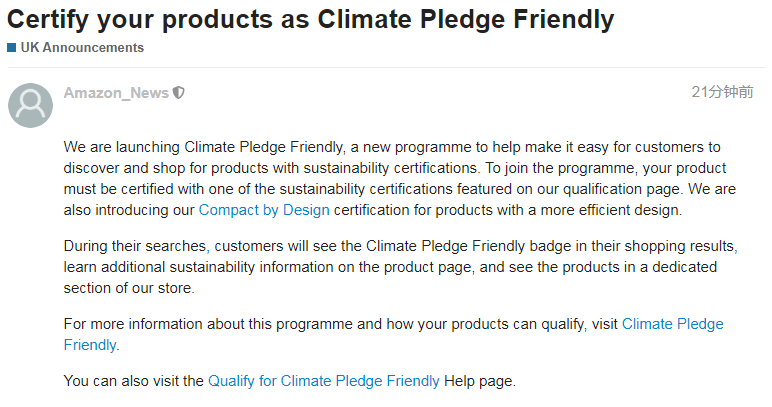Click the line "section of our store."
Image resolution: width=772 pixels, height=407 pixels.
[x=129, y=288]
